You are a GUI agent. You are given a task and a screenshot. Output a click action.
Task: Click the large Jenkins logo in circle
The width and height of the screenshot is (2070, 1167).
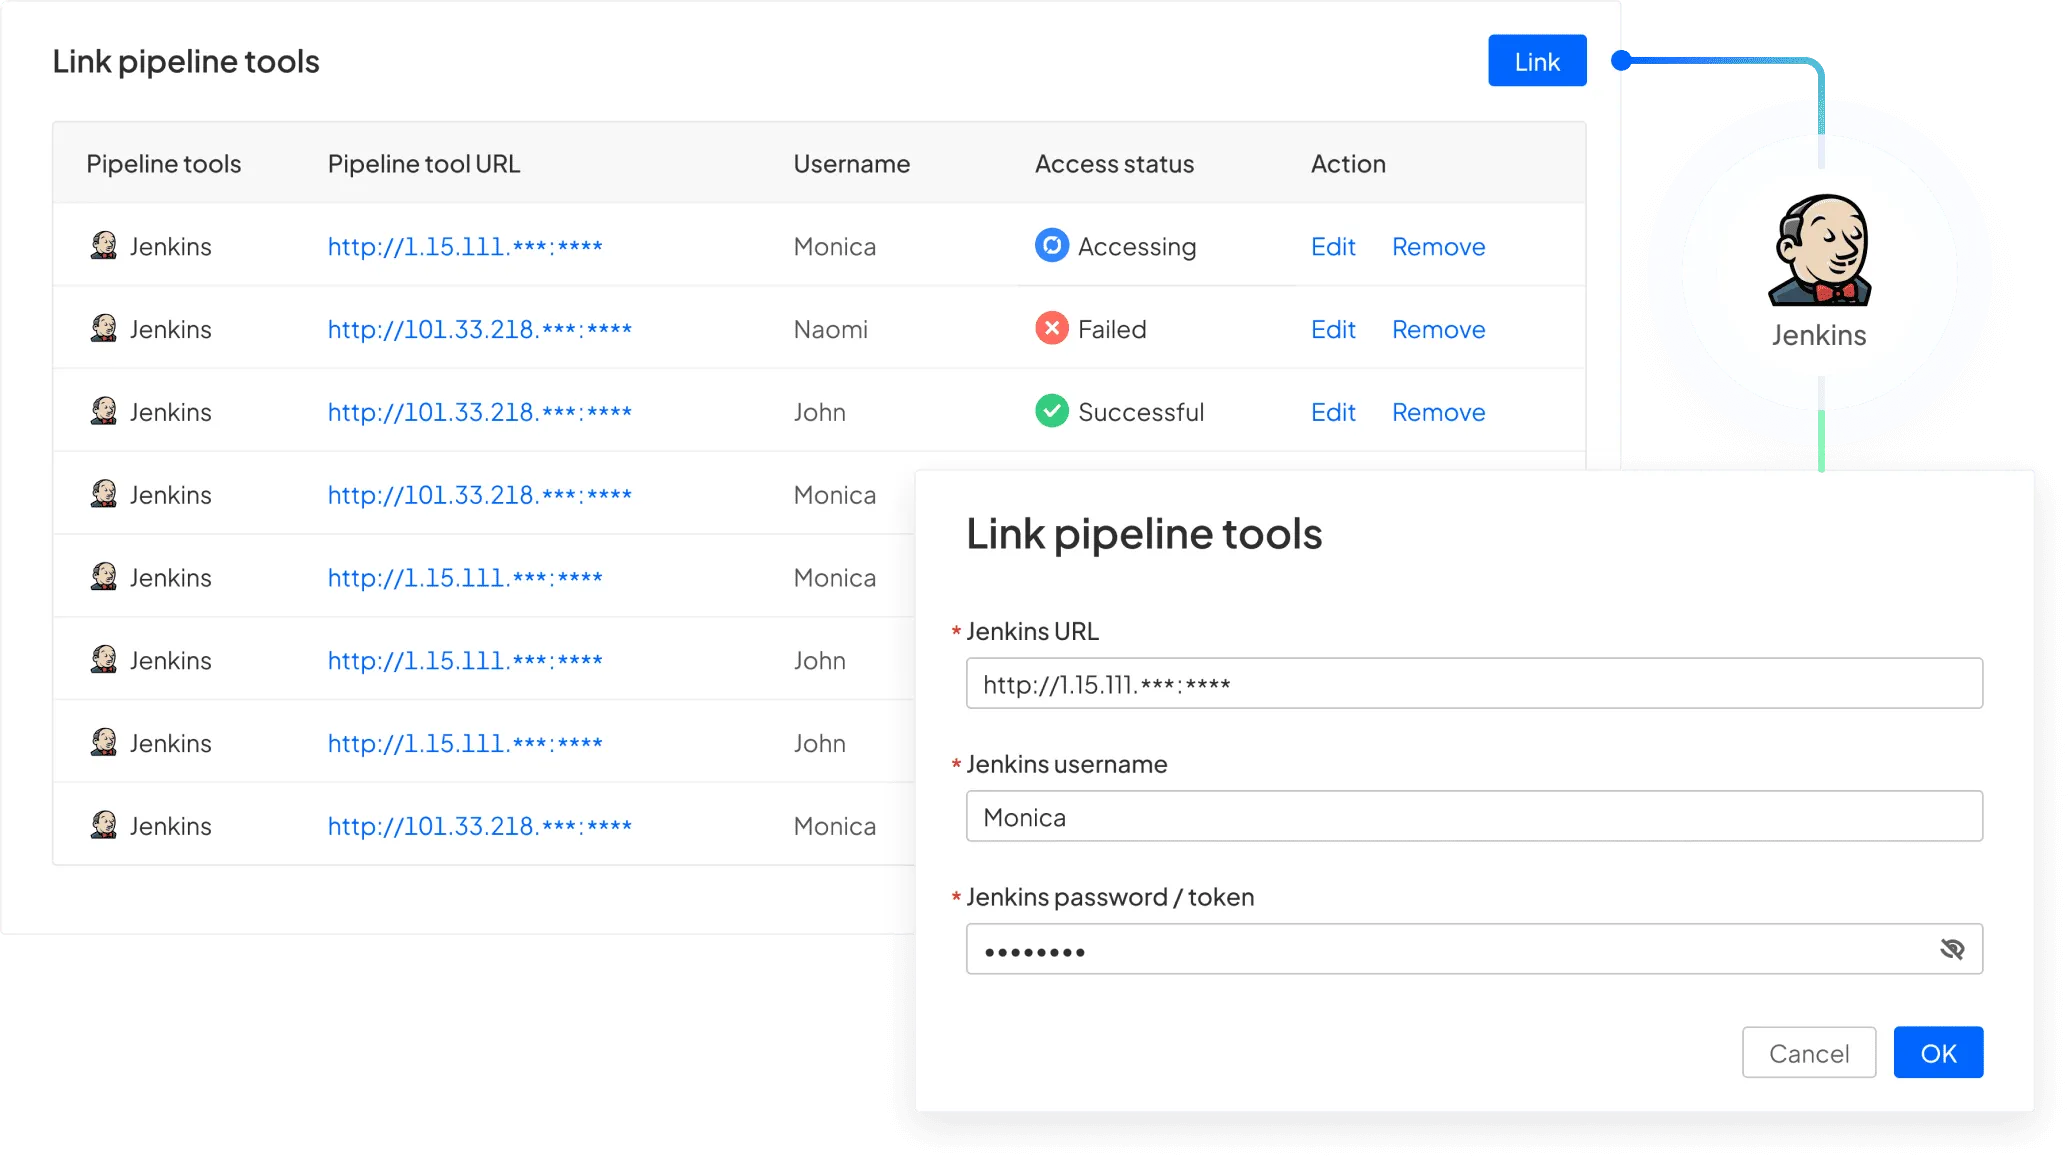pos(1819,250)
